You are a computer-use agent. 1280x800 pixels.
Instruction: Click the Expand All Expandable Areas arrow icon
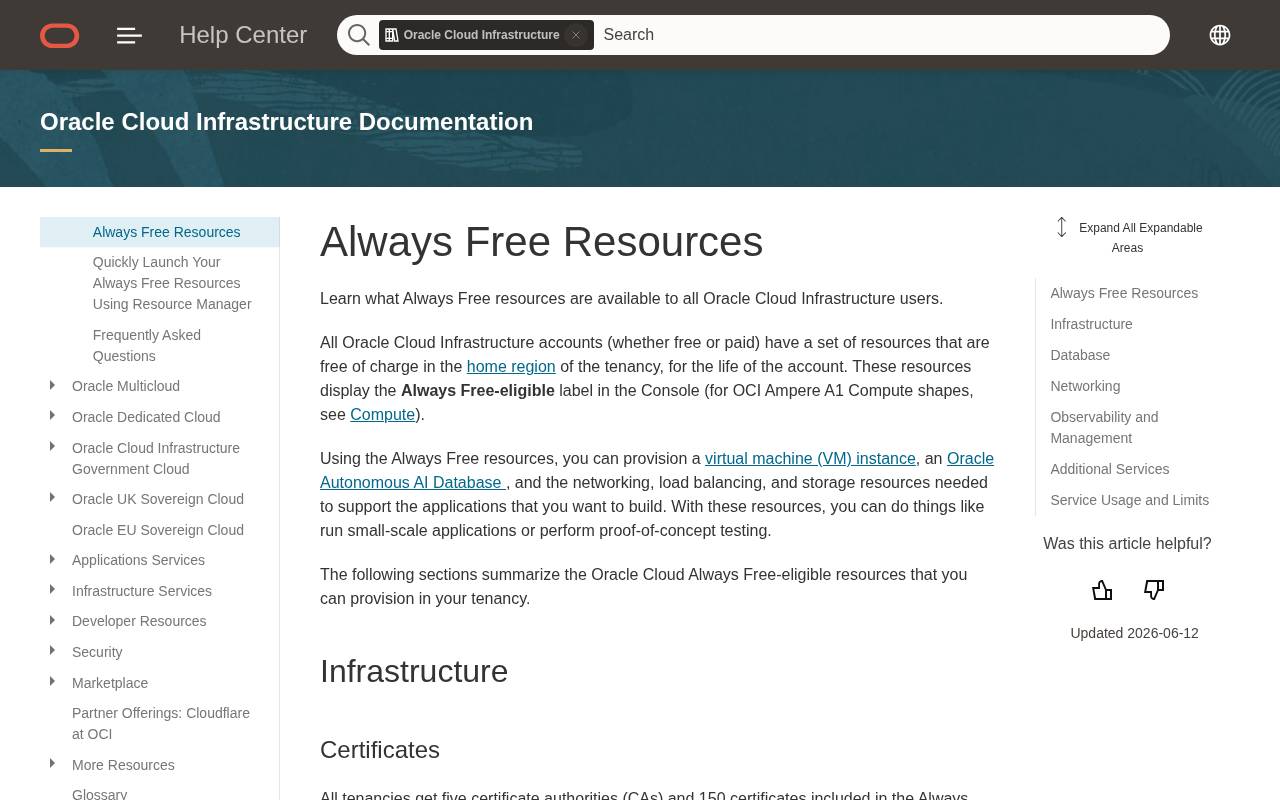pos(1062,228)
